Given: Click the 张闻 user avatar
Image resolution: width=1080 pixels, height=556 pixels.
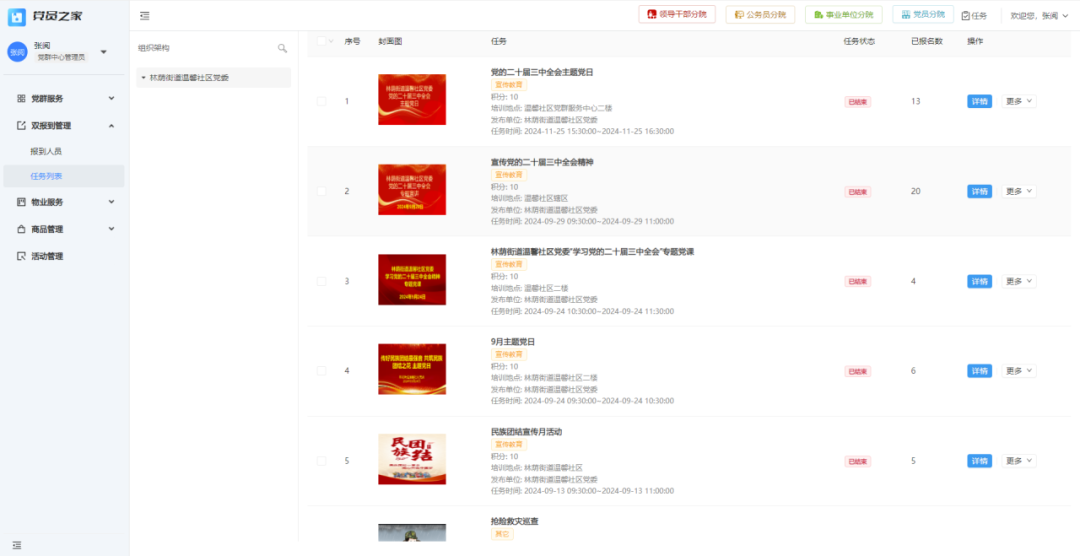Looking at the screenshot, I should (17, 52).
